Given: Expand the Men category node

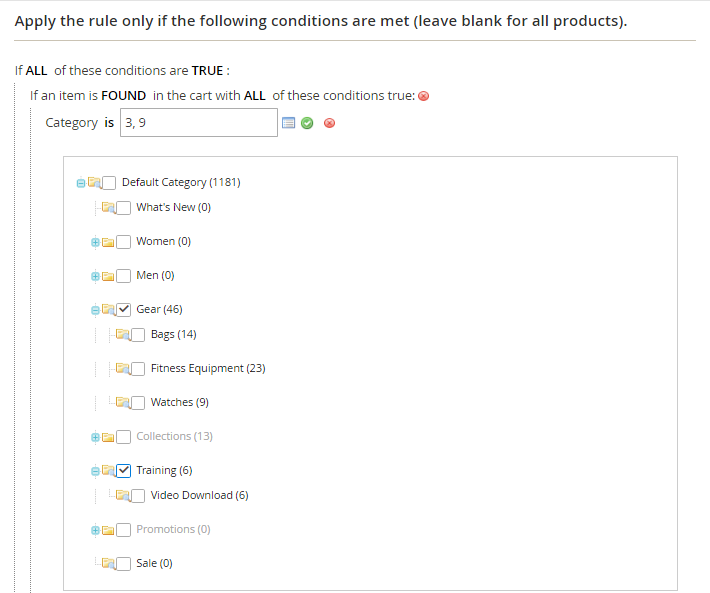Looking at the screenshot, I should (x=95, y=276).
